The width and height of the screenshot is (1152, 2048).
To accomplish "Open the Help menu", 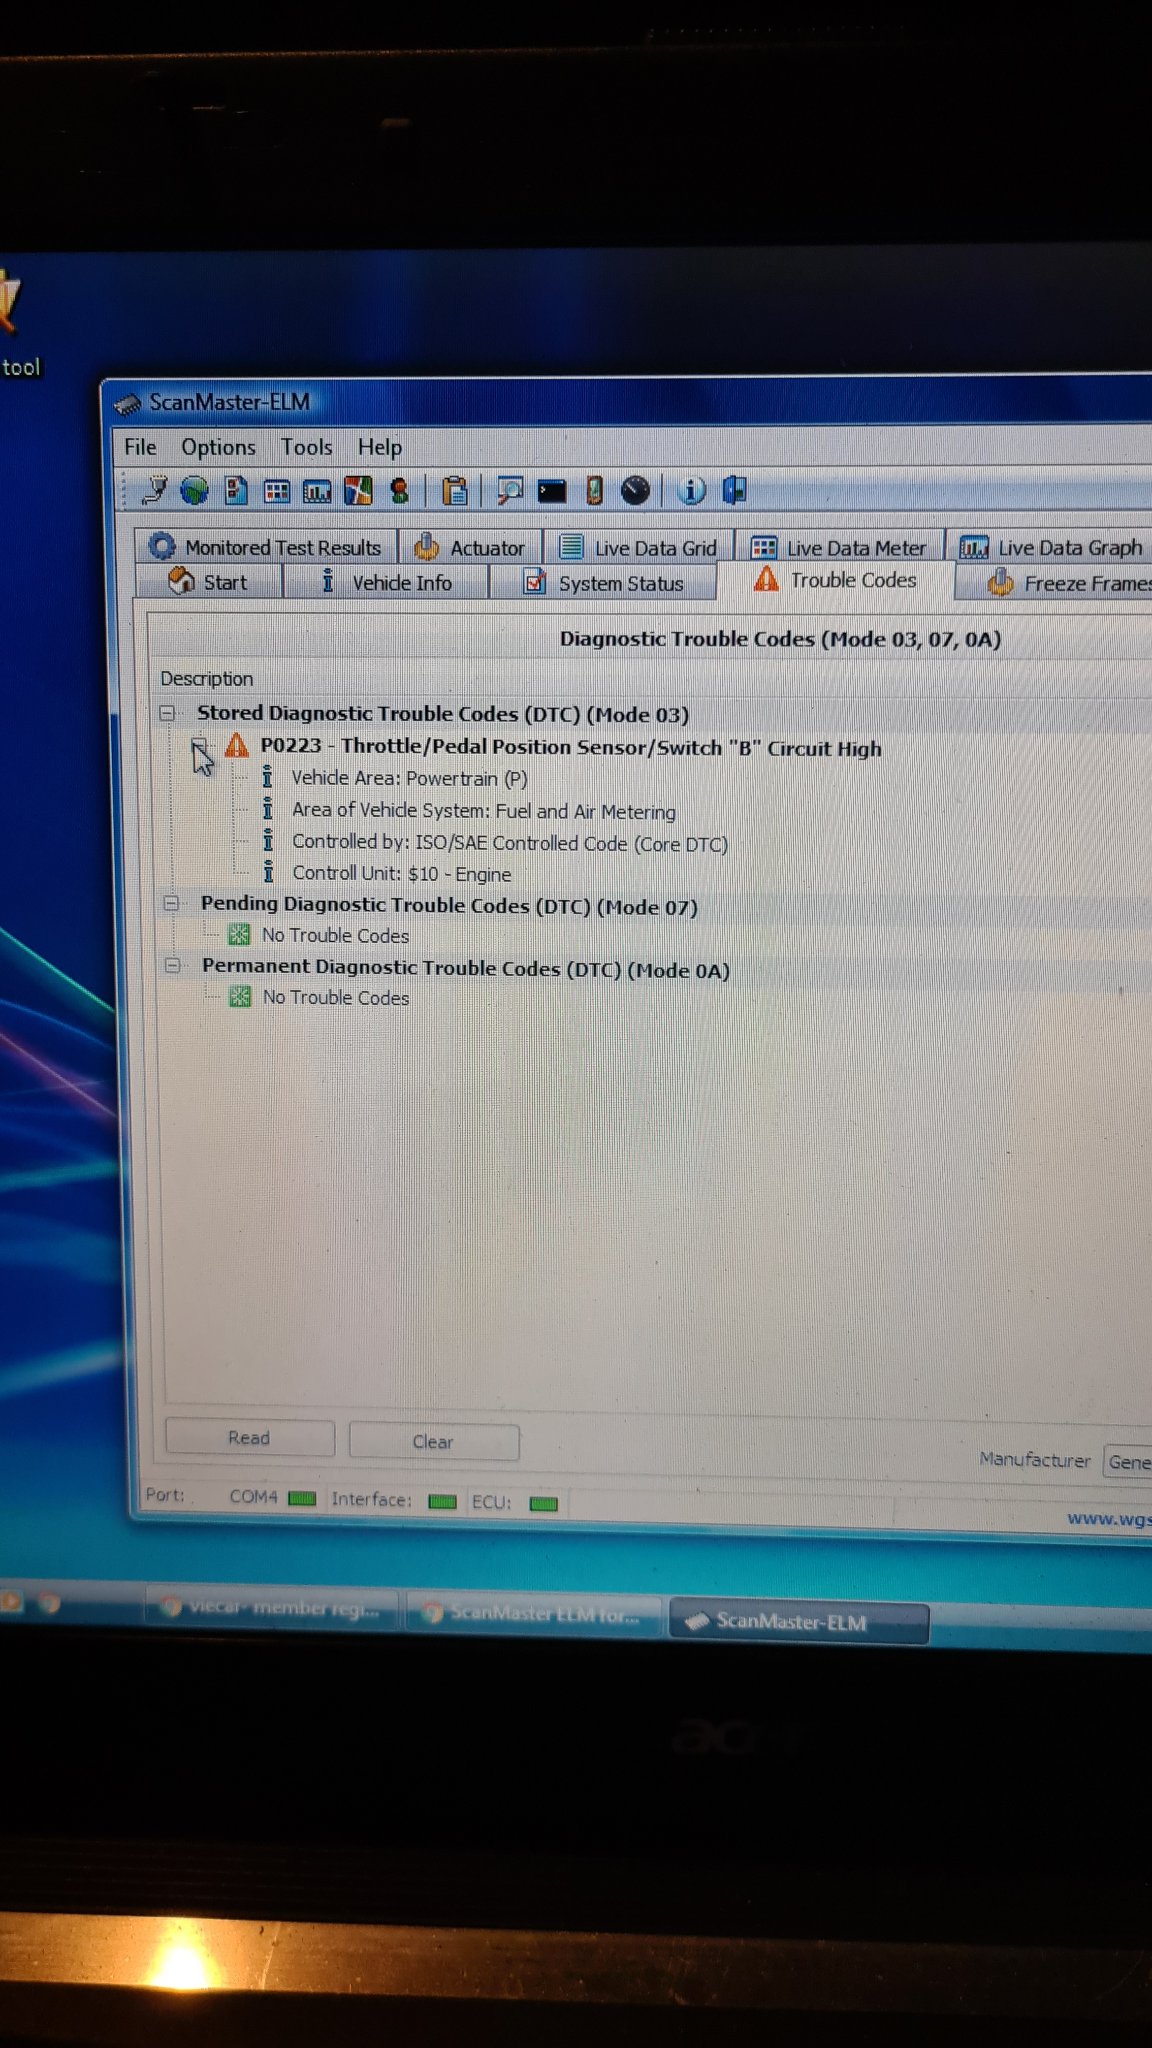I will pos(380,447).
